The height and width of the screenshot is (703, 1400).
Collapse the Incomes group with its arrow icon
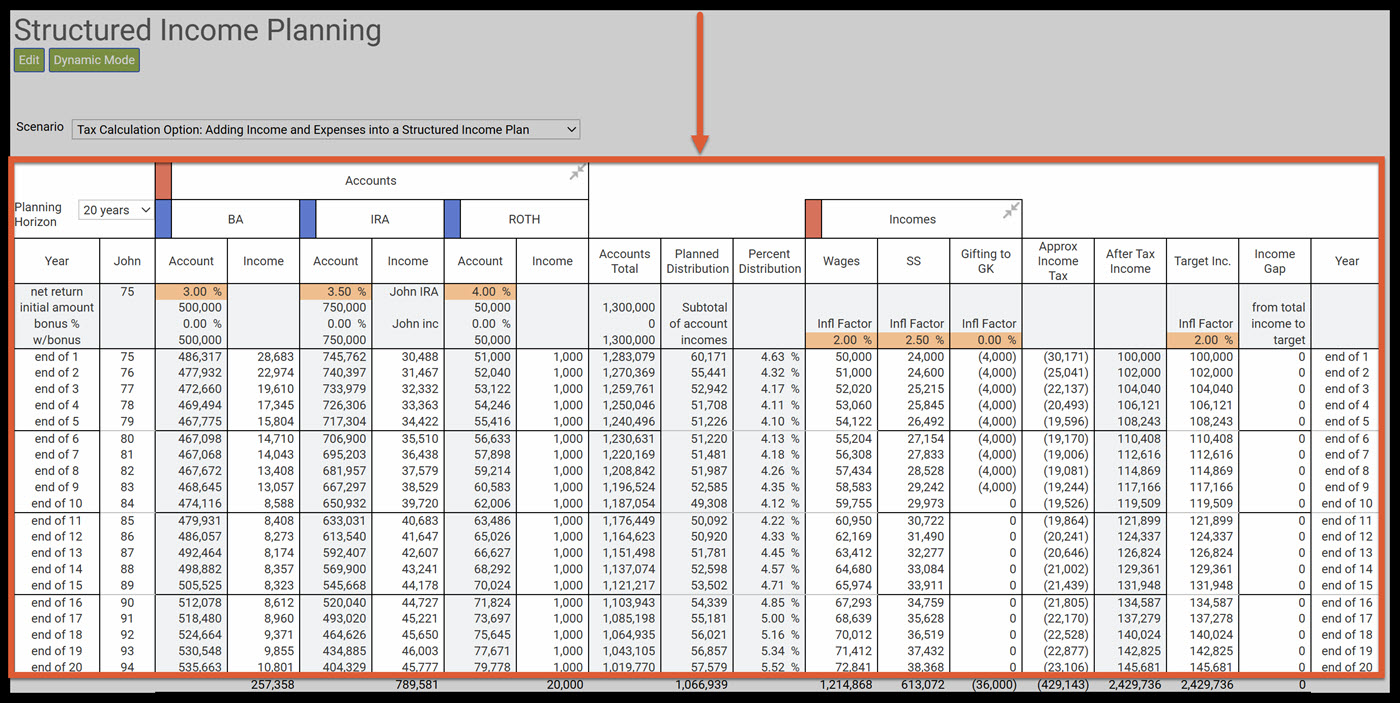(1011, 210)
